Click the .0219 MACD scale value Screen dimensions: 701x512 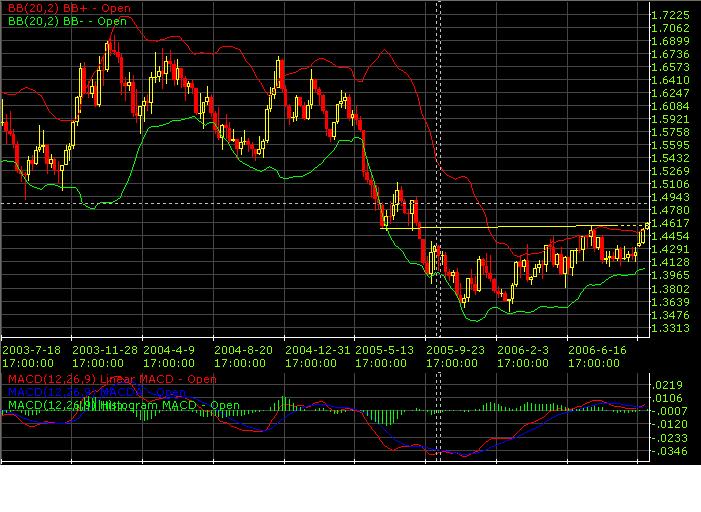(667, 385)
